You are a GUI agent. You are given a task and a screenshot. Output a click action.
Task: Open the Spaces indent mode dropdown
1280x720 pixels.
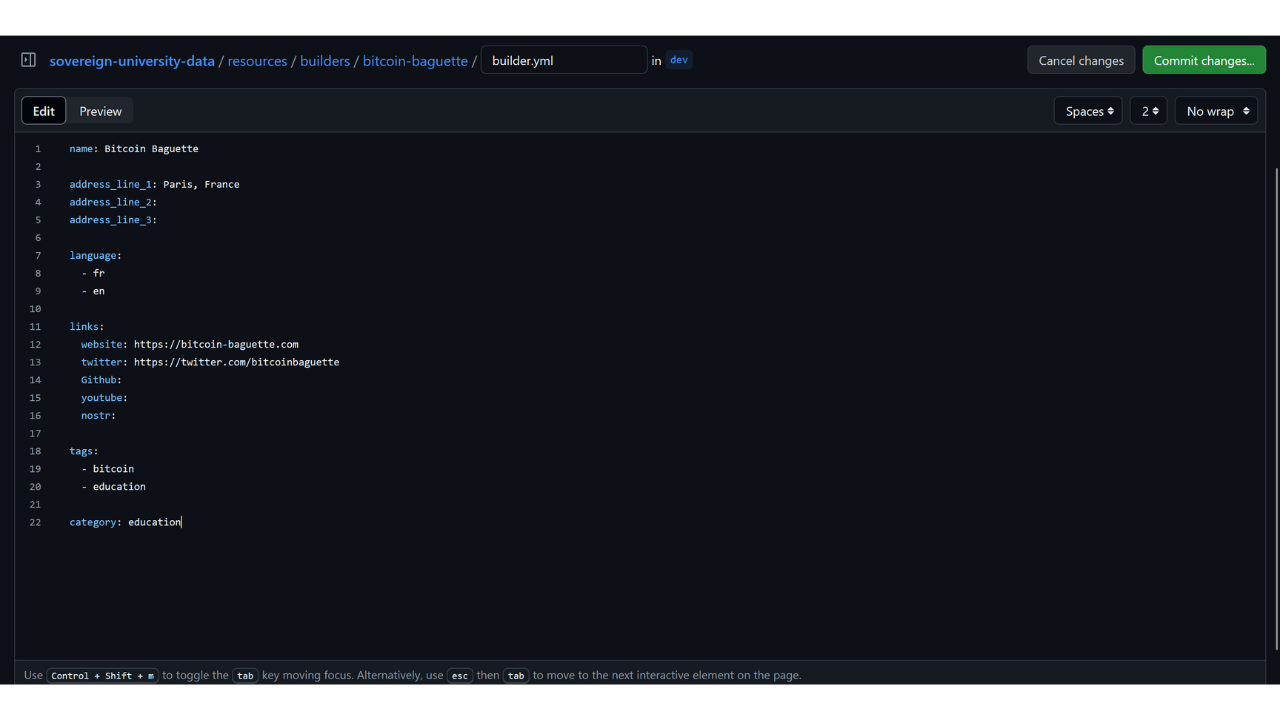(1088, 111)
